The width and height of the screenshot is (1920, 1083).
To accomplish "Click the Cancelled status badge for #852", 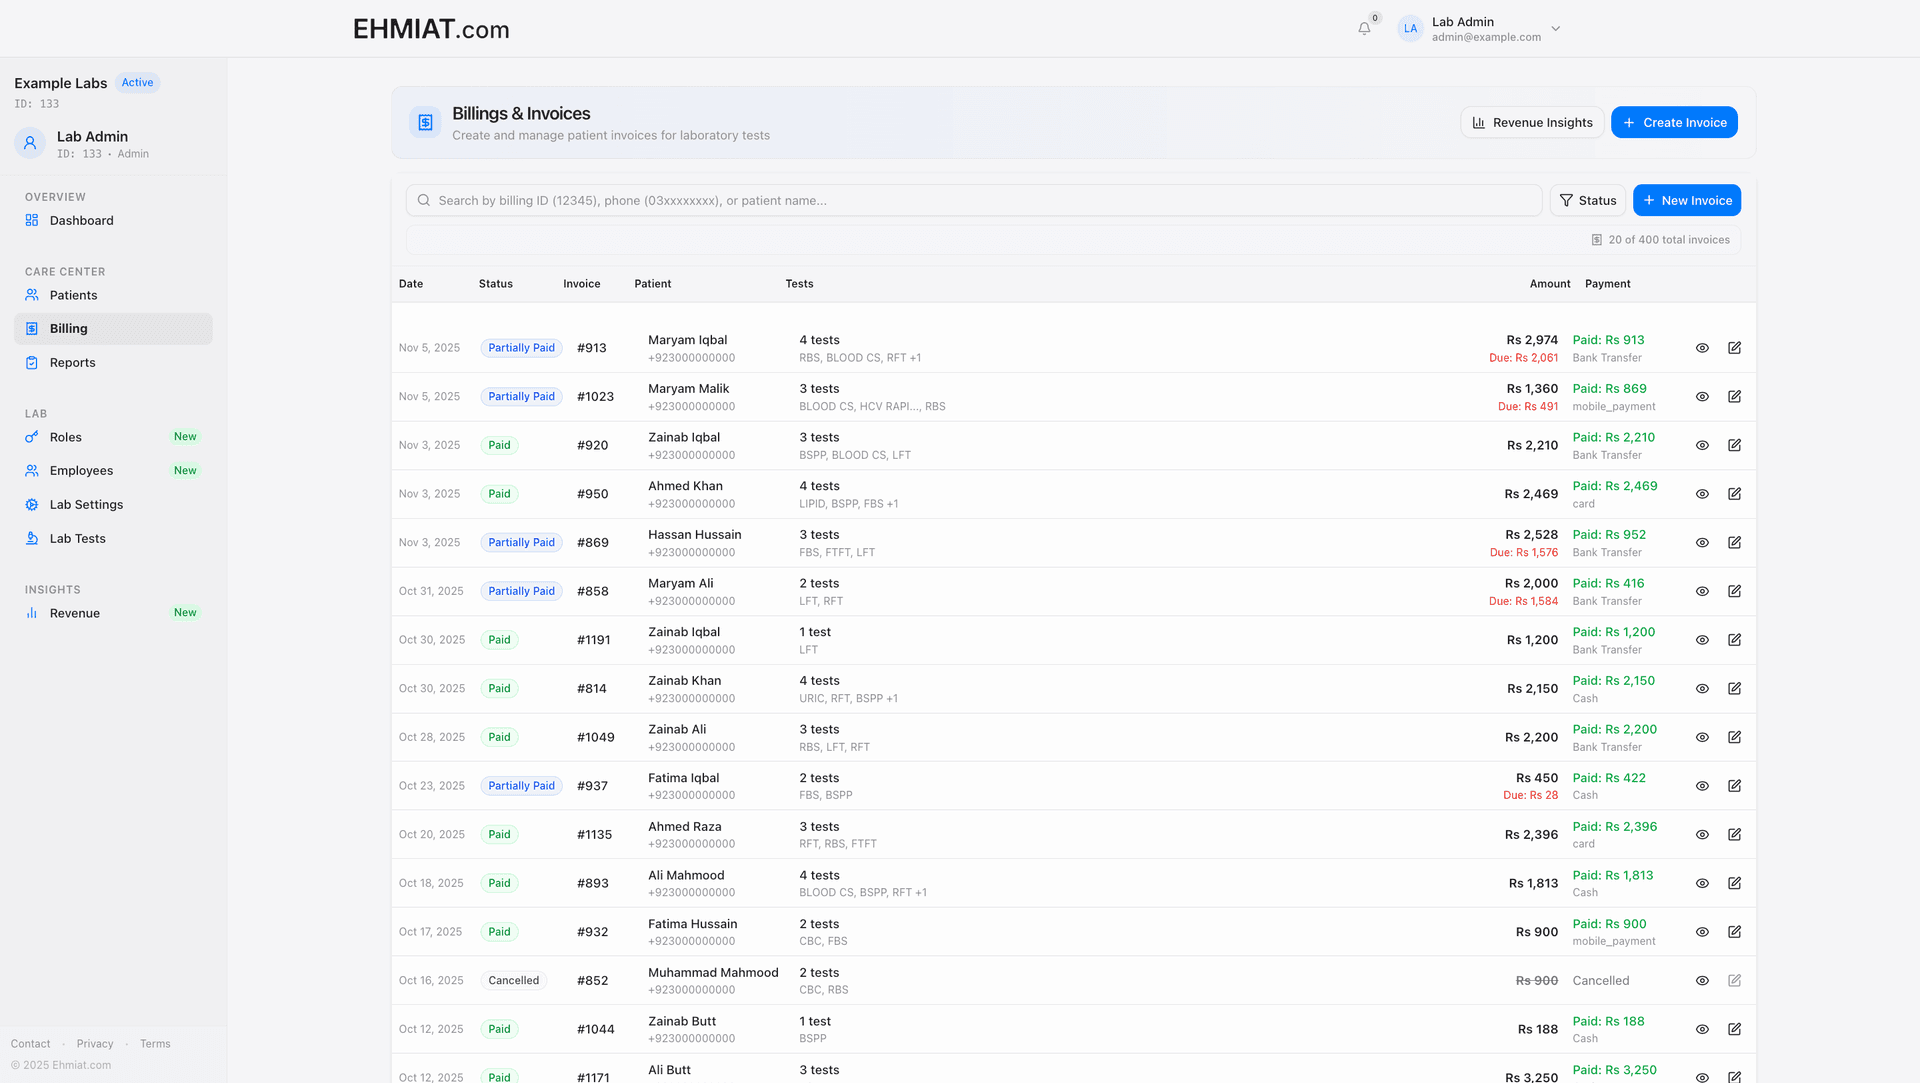I will pos(514,981).
